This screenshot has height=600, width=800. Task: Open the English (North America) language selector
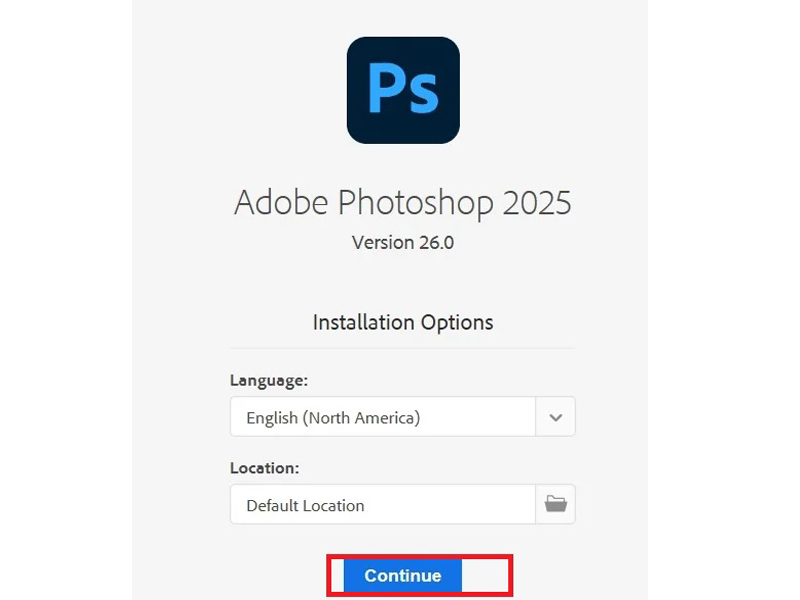click(x=383, y=417)
